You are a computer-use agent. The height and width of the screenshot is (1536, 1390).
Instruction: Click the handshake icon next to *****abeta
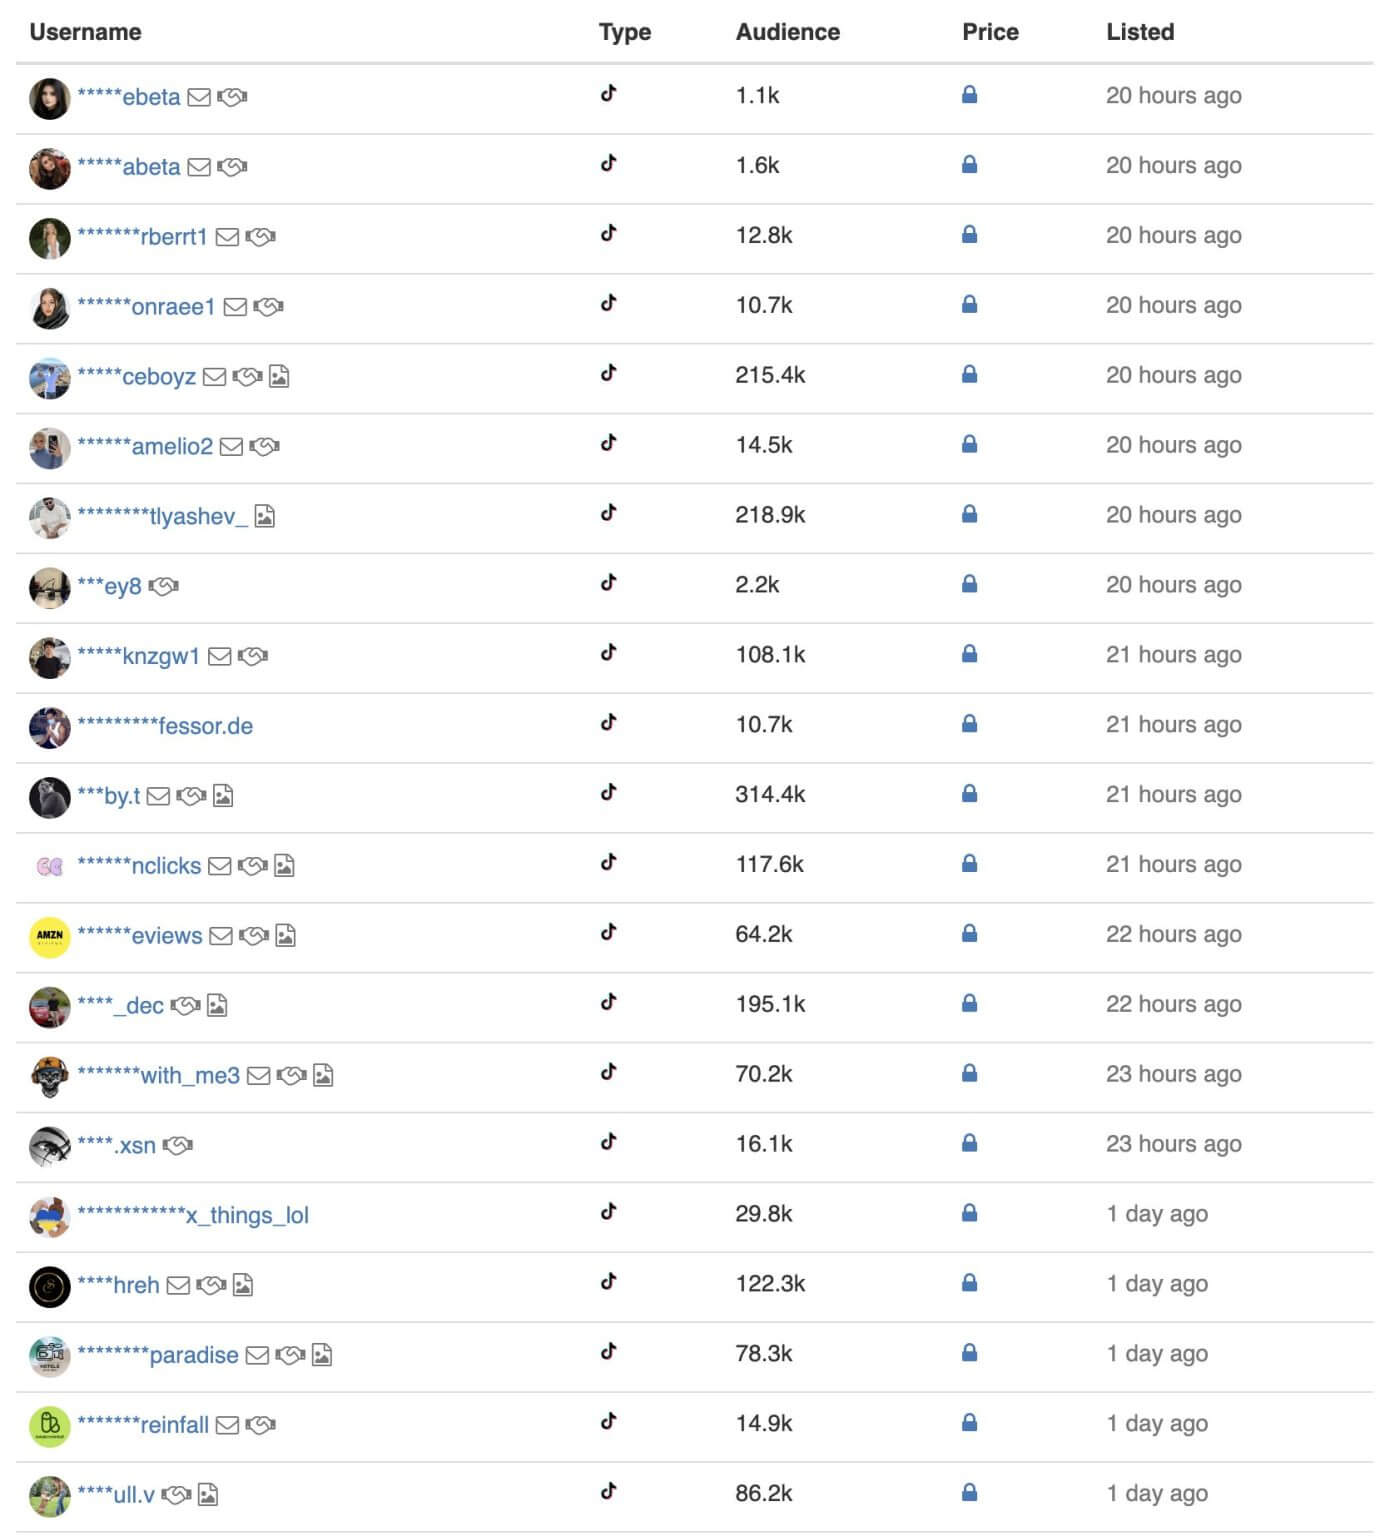coord(232,167)
